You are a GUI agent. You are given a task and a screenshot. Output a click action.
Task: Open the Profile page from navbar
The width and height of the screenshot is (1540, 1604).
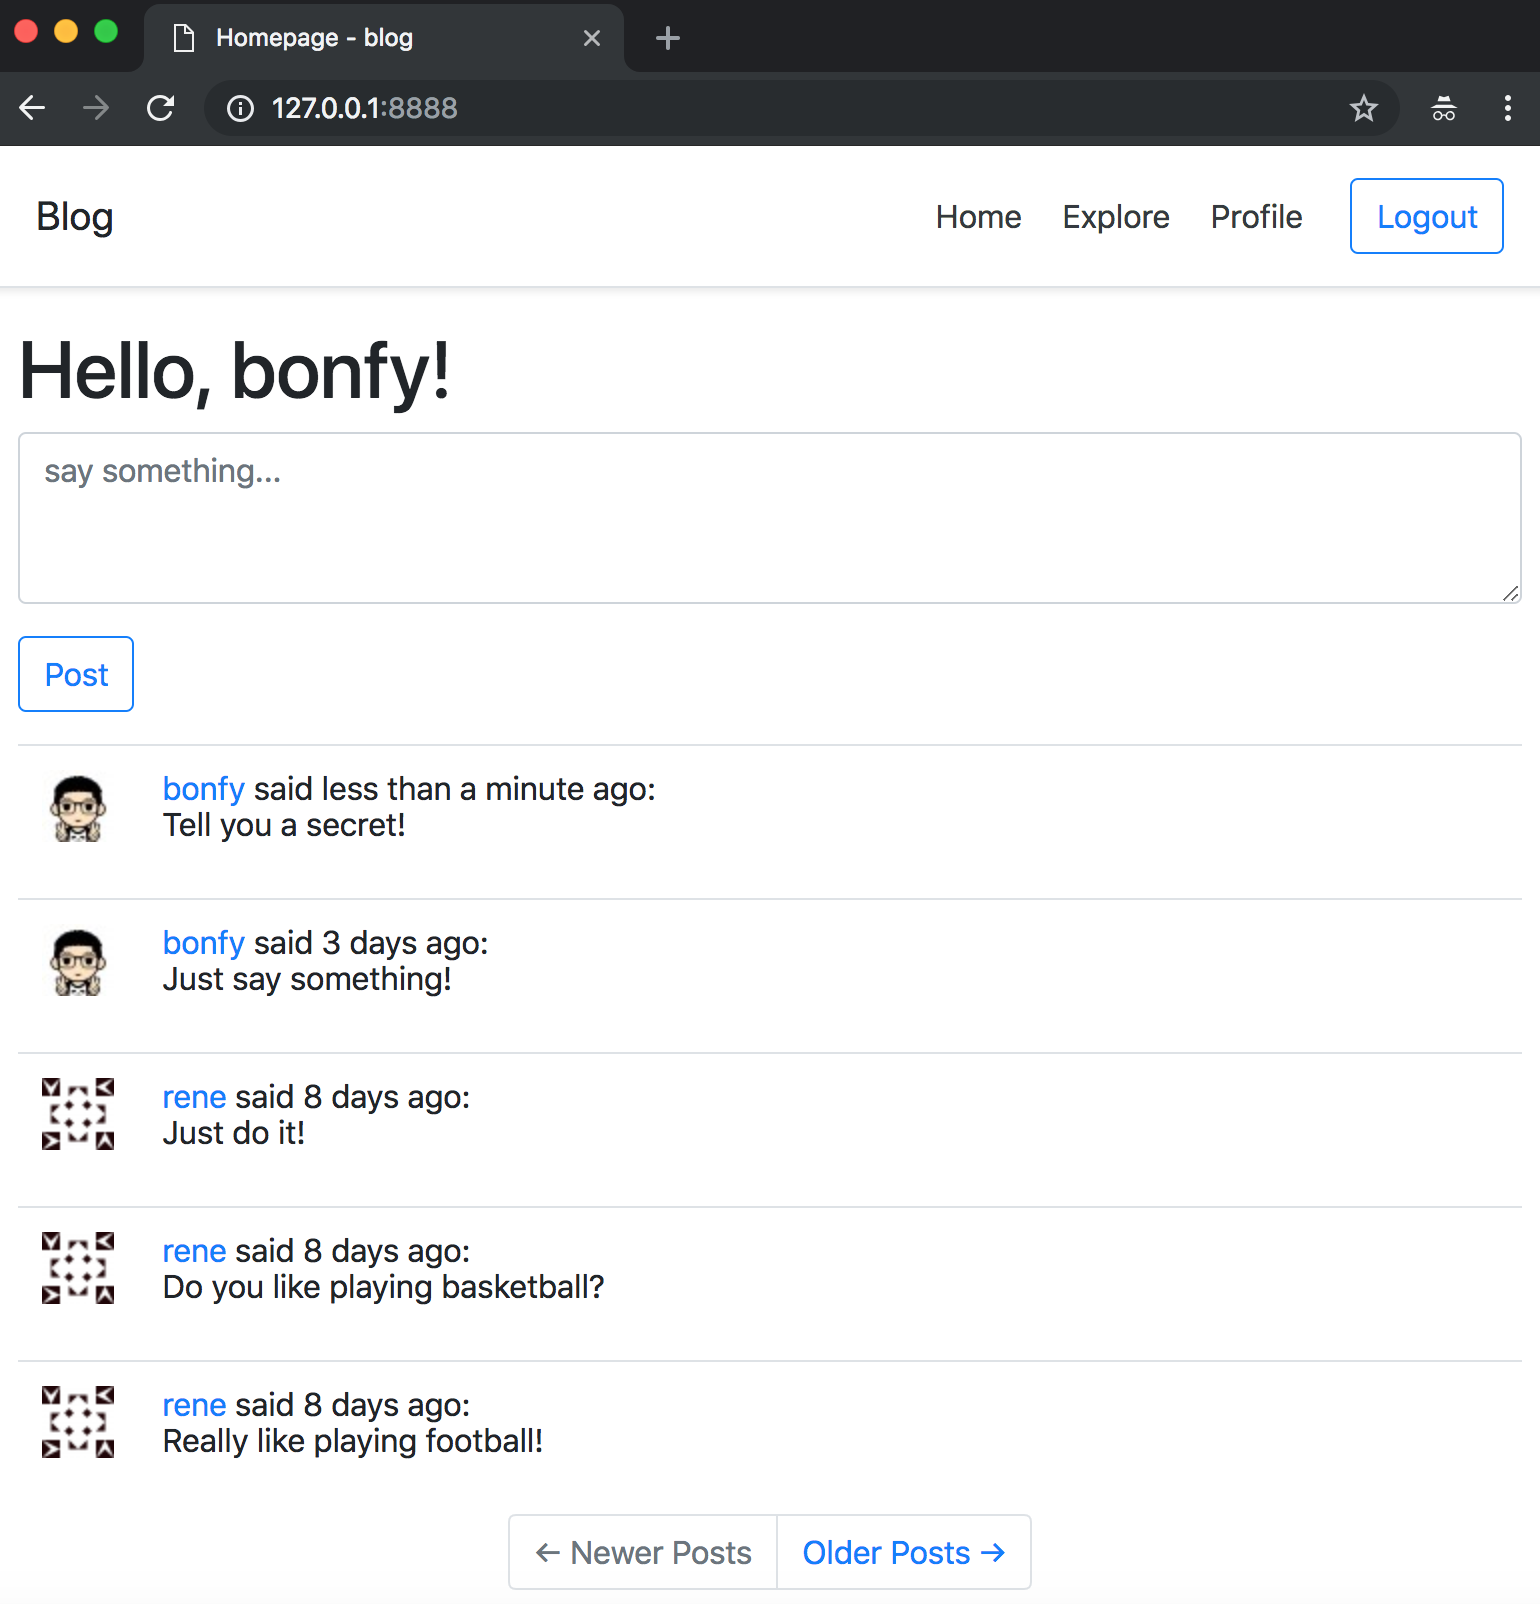[x=1256, y=217]
